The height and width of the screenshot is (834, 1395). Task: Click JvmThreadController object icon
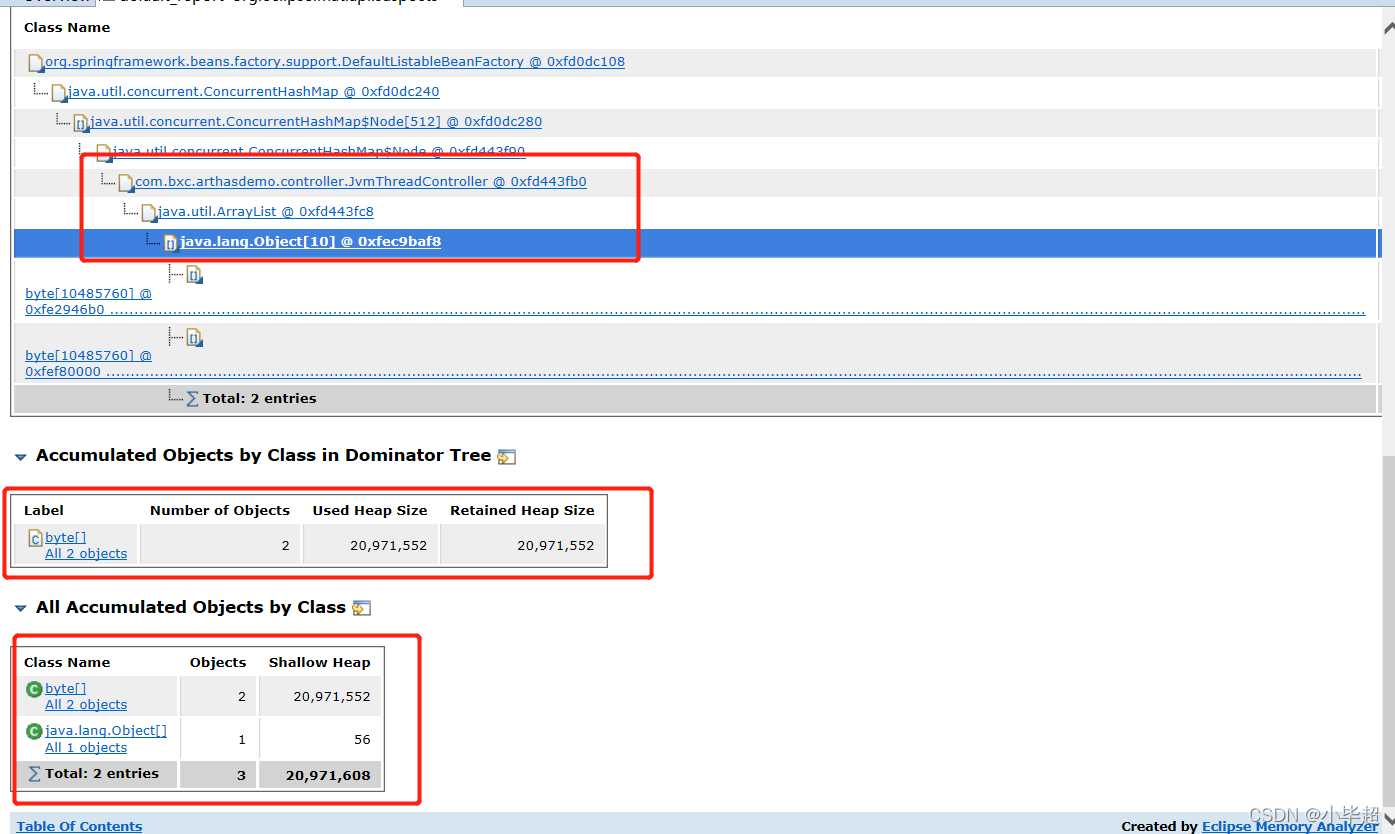[x=126, y=184]
